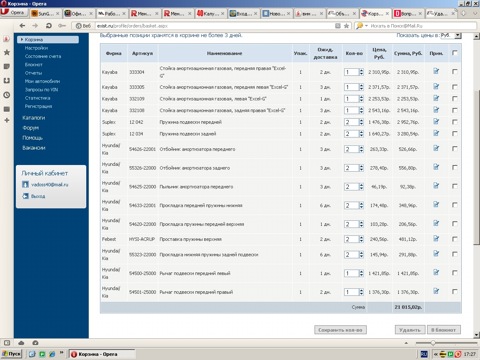Open the Каталоги menu item in sidebar
480x360 pixels.
click(33, 118)
